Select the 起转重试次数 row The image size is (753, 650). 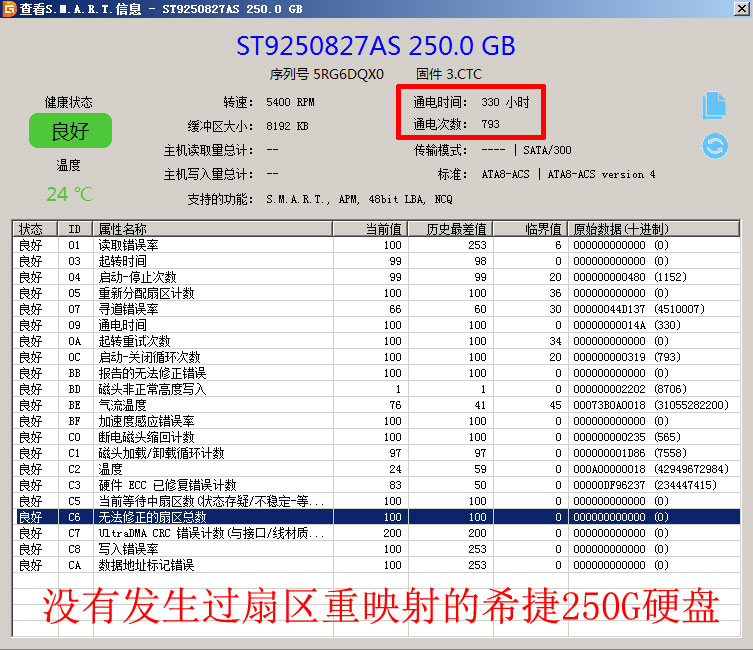click(376, 341)
